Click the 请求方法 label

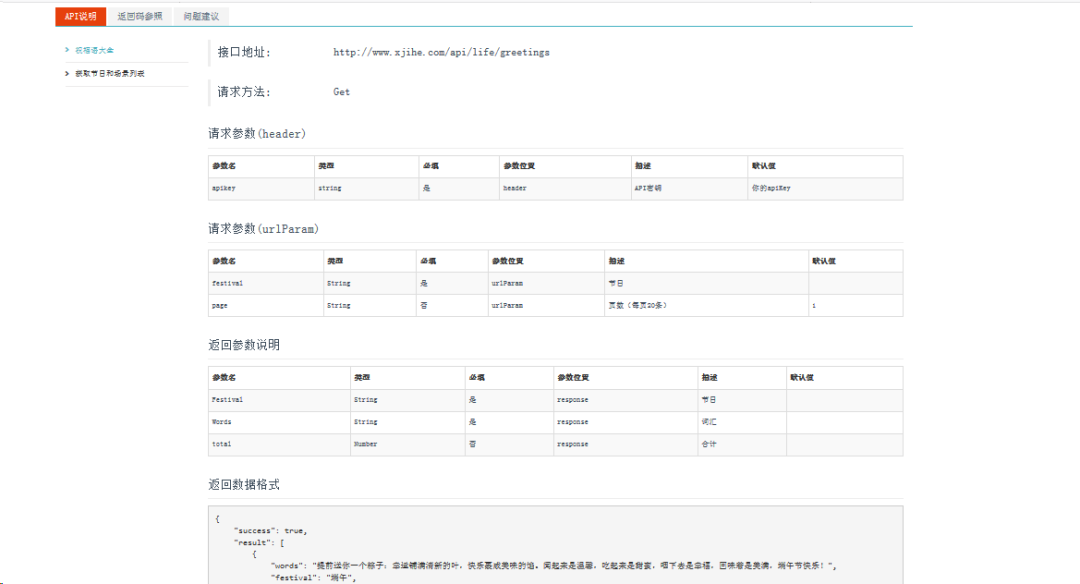(244, 92)
